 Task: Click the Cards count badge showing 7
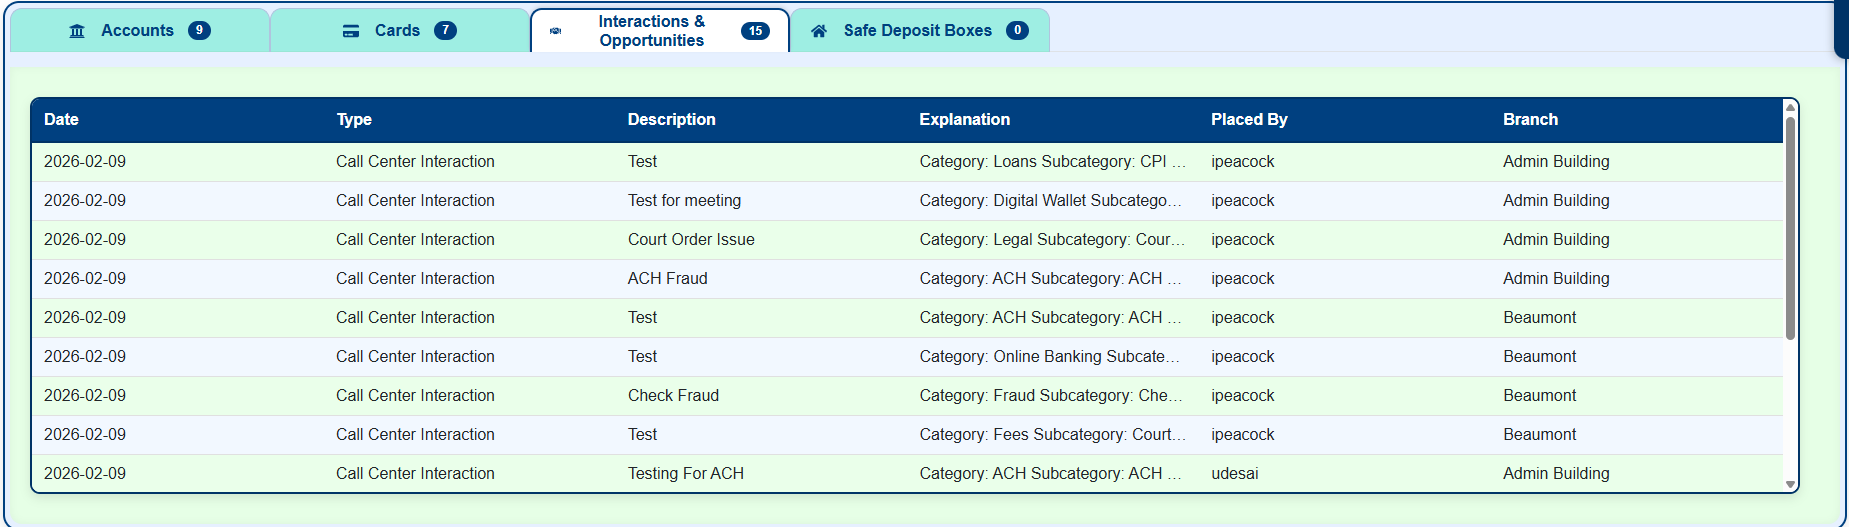pos(446,31)
